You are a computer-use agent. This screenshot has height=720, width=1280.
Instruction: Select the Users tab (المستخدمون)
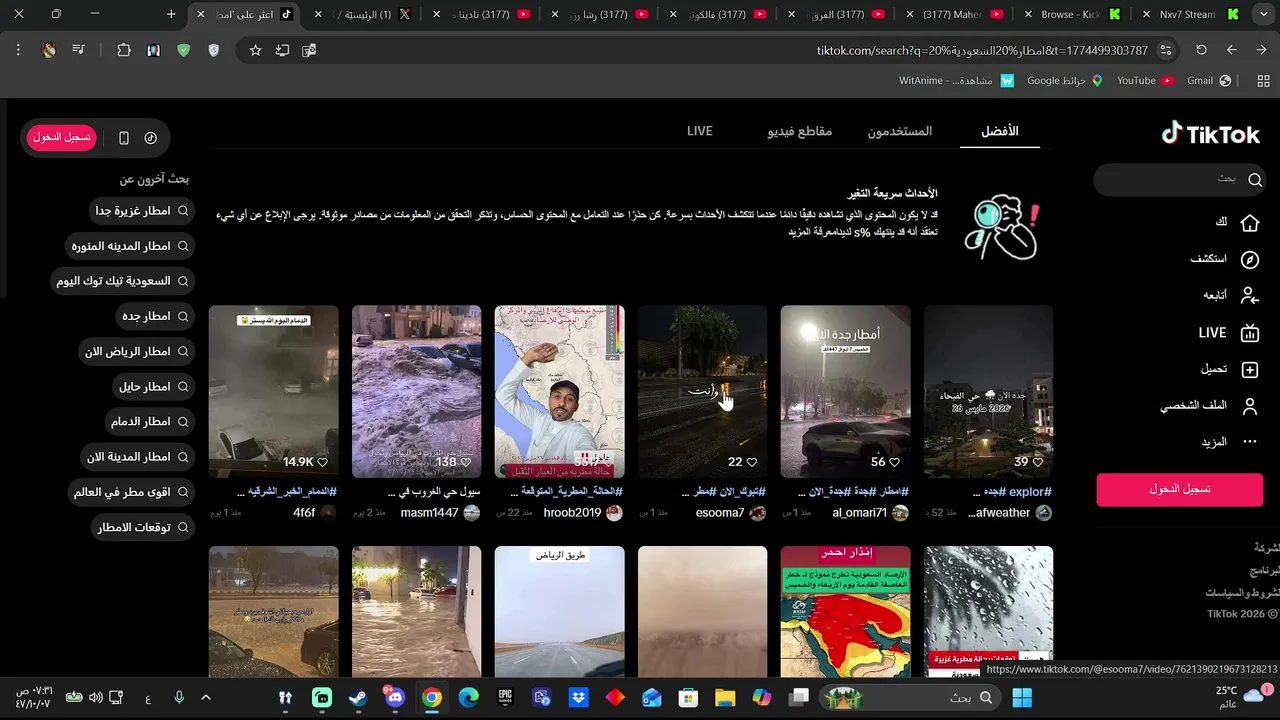click(x=899, y=132)
